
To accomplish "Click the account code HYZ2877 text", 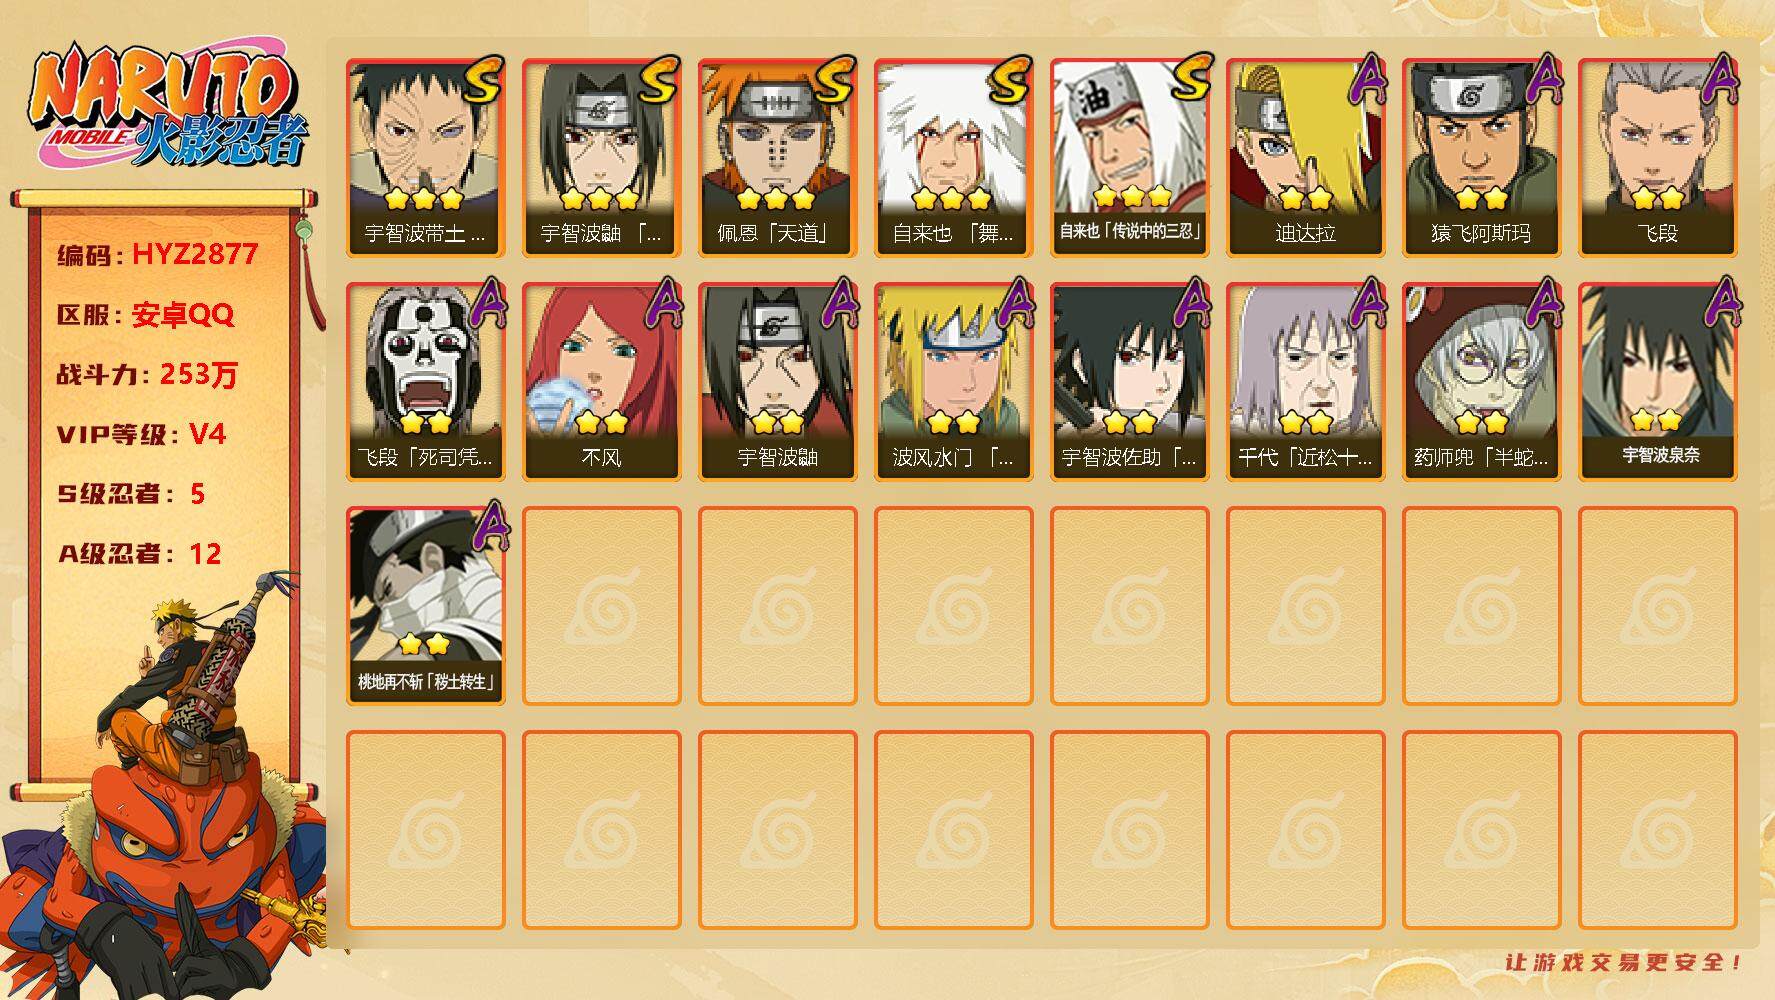I will 195,254.
